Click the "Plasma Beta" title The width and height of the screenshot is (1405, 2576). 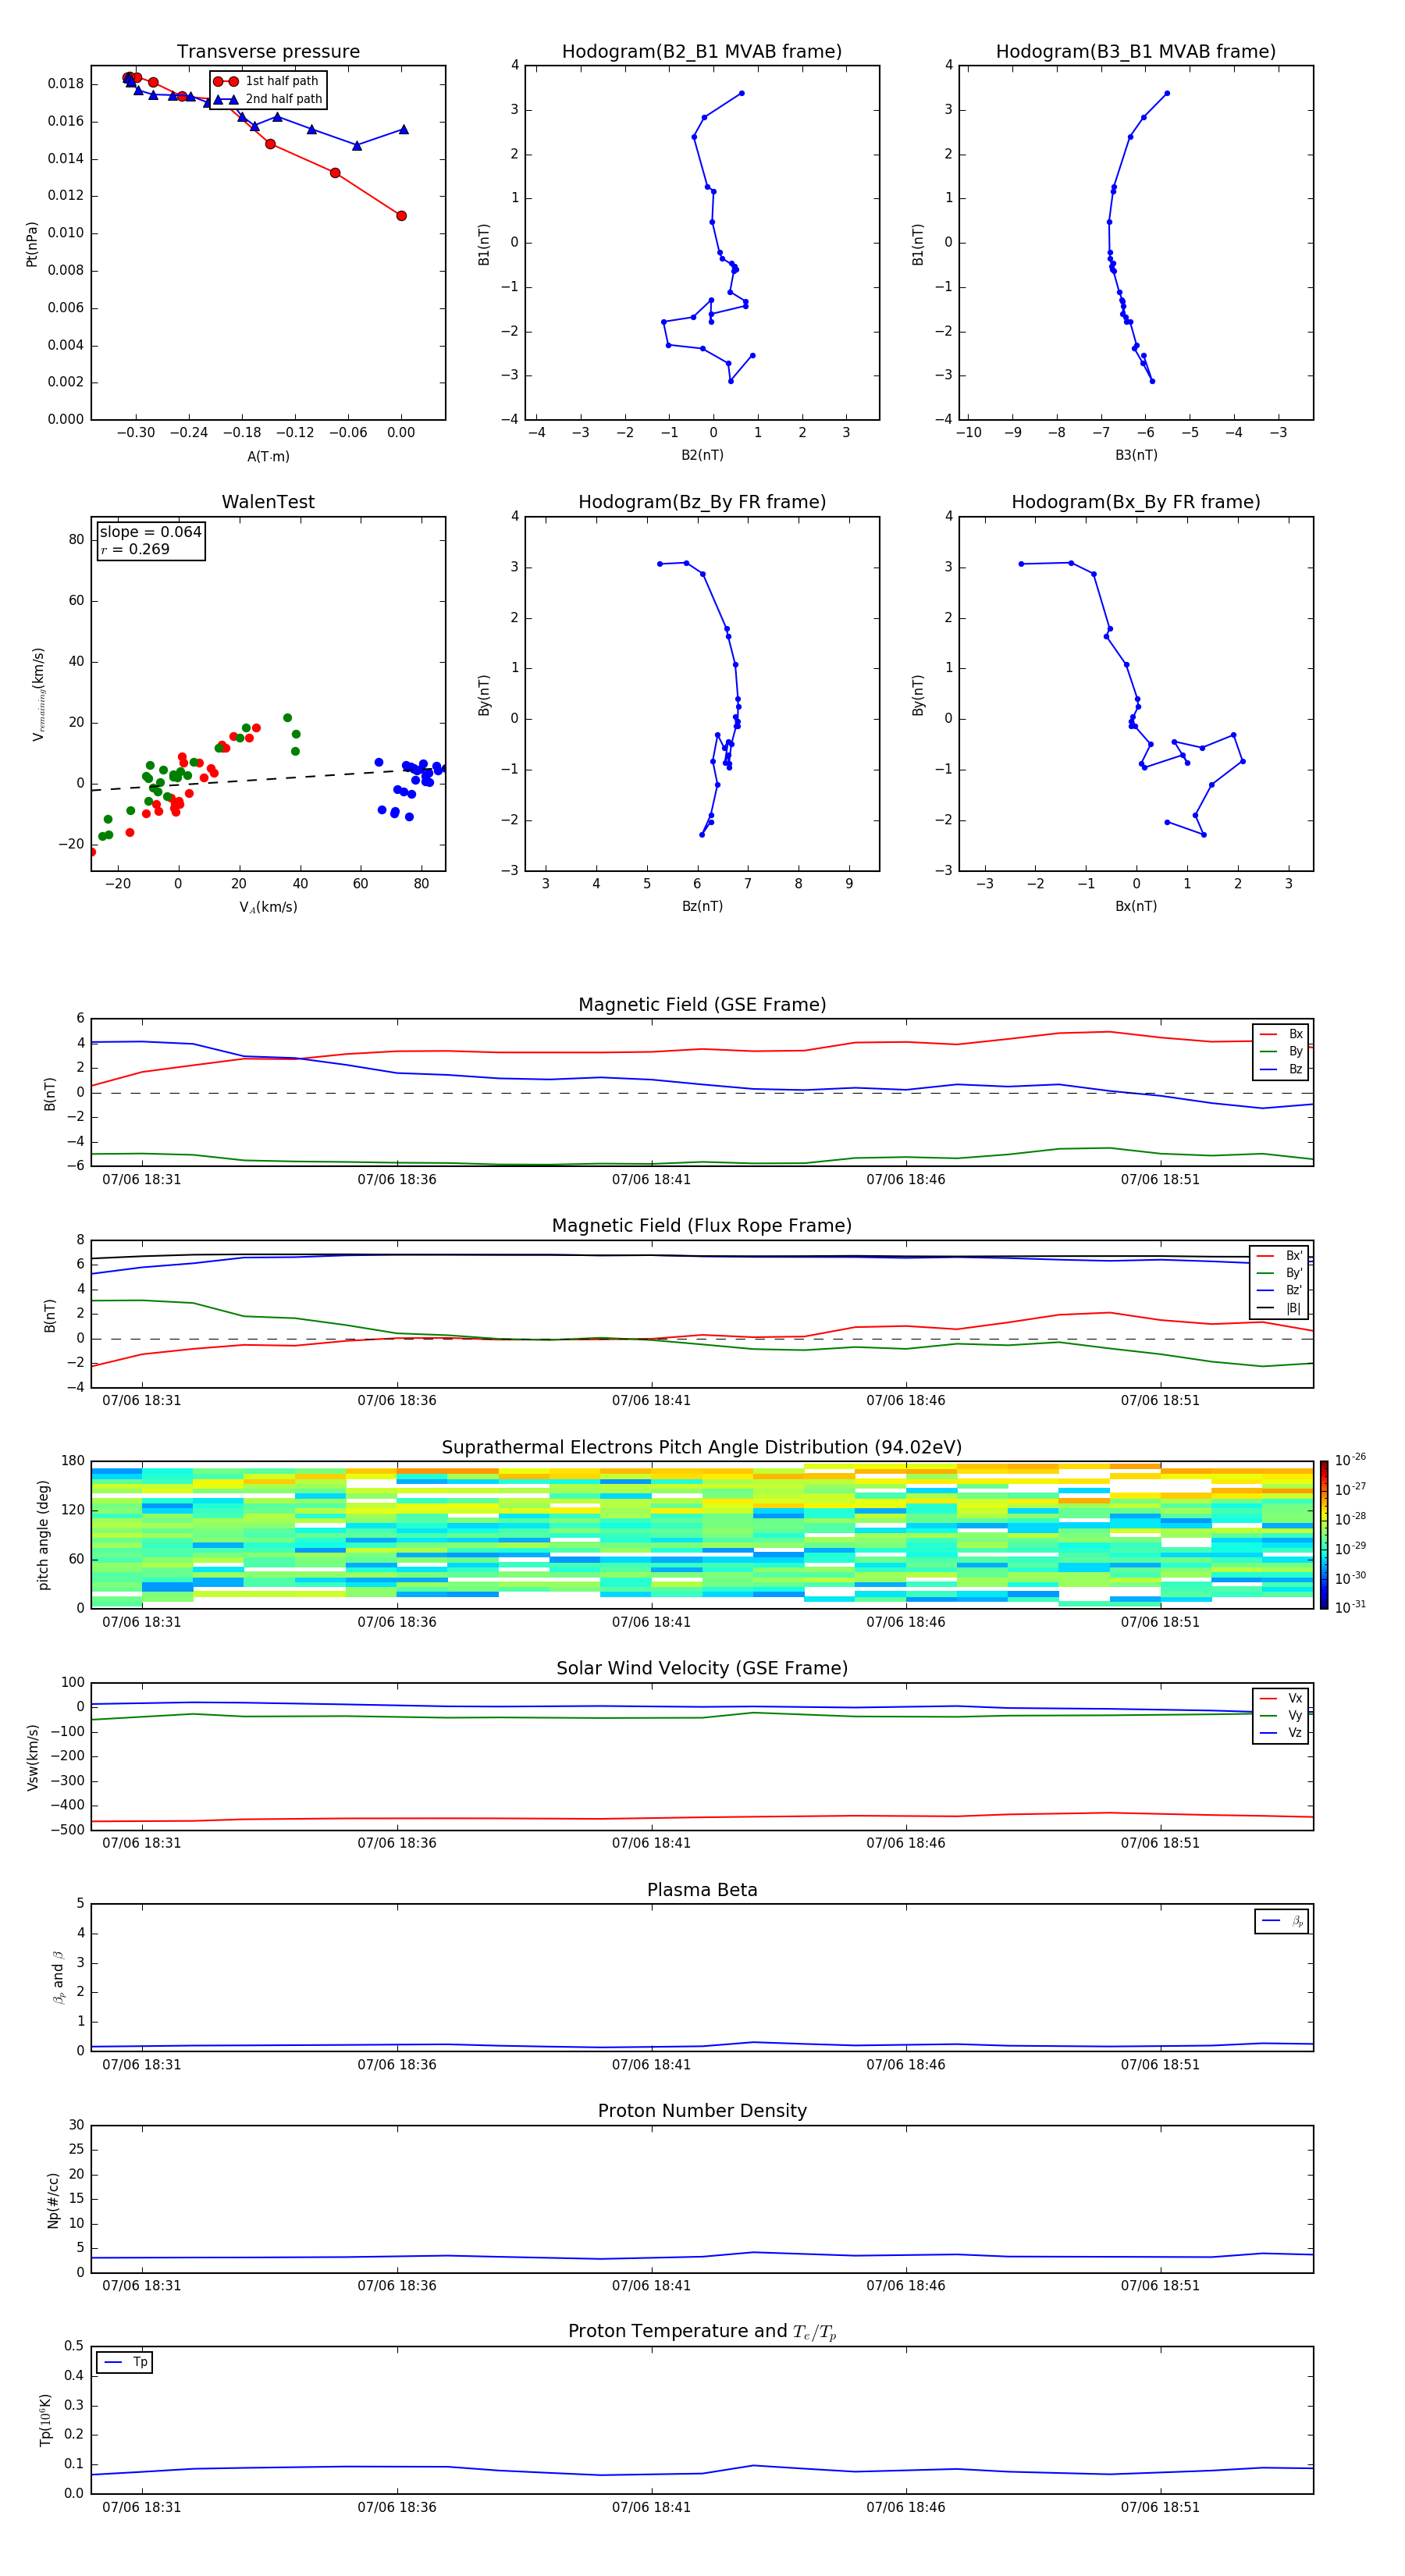(x=702, y=1890)
